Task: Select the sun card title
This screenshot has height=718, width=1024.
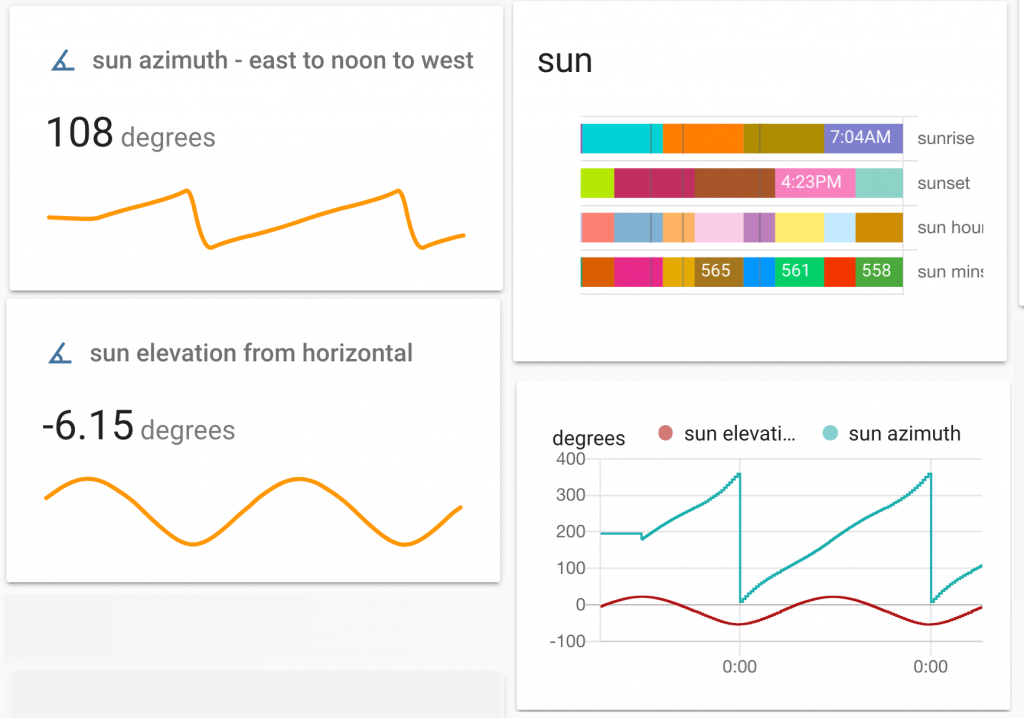Action: point(565,60)
